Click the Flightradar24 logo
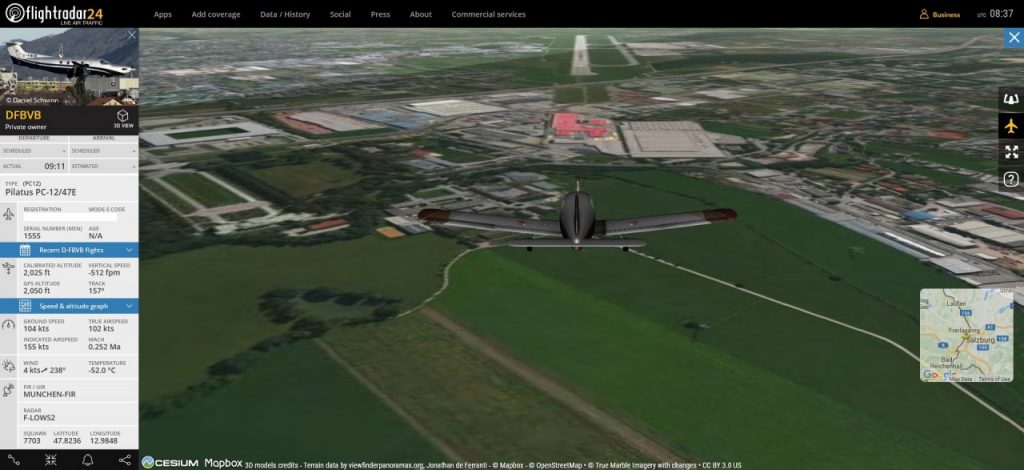The width and height of the screenshot is (1024, 470). pyautogui.click(x=54, y=13)
